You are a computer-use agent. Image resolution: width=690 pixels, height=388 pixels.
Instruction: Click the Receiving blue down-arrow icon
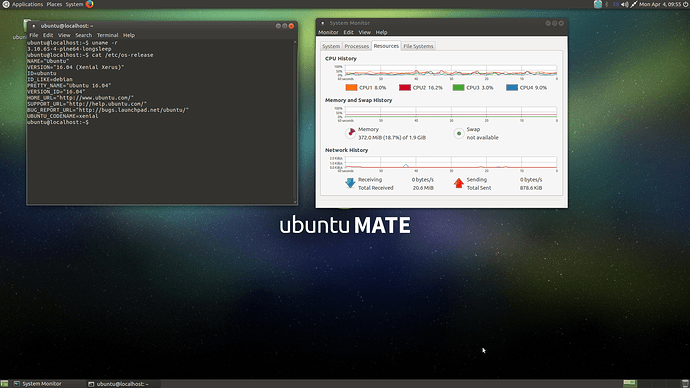coord(350,183)
